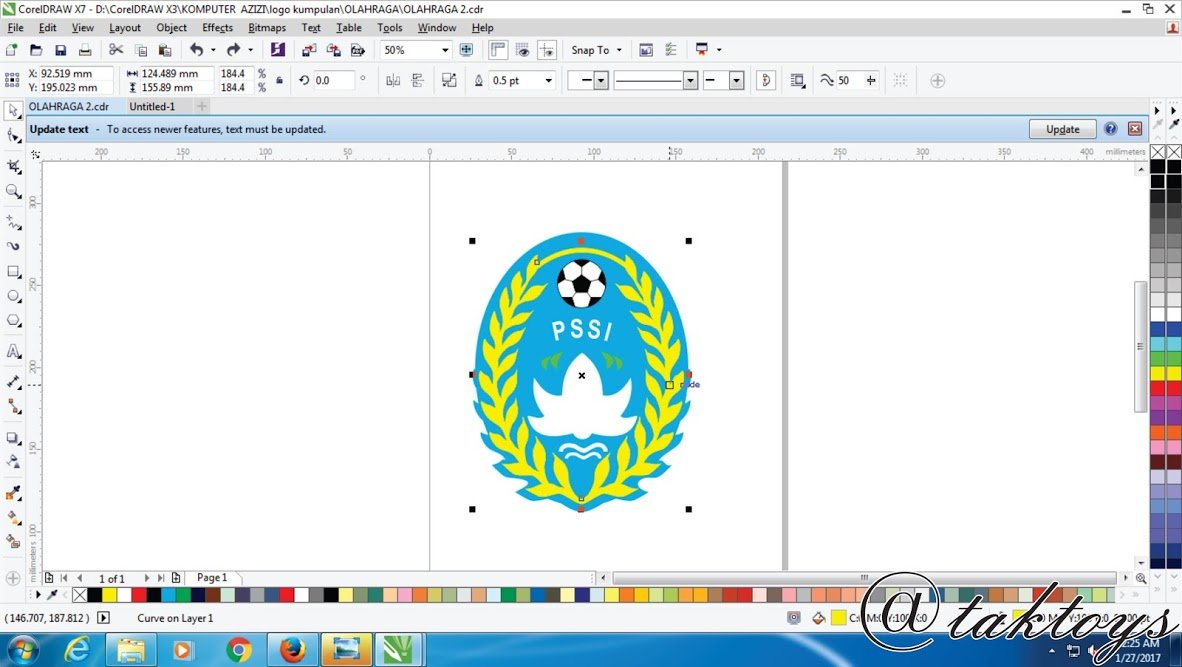The height and width of the screenshot is (667, 1182).
Task: Click the Undo arrow icon
Action: (196, 50)
